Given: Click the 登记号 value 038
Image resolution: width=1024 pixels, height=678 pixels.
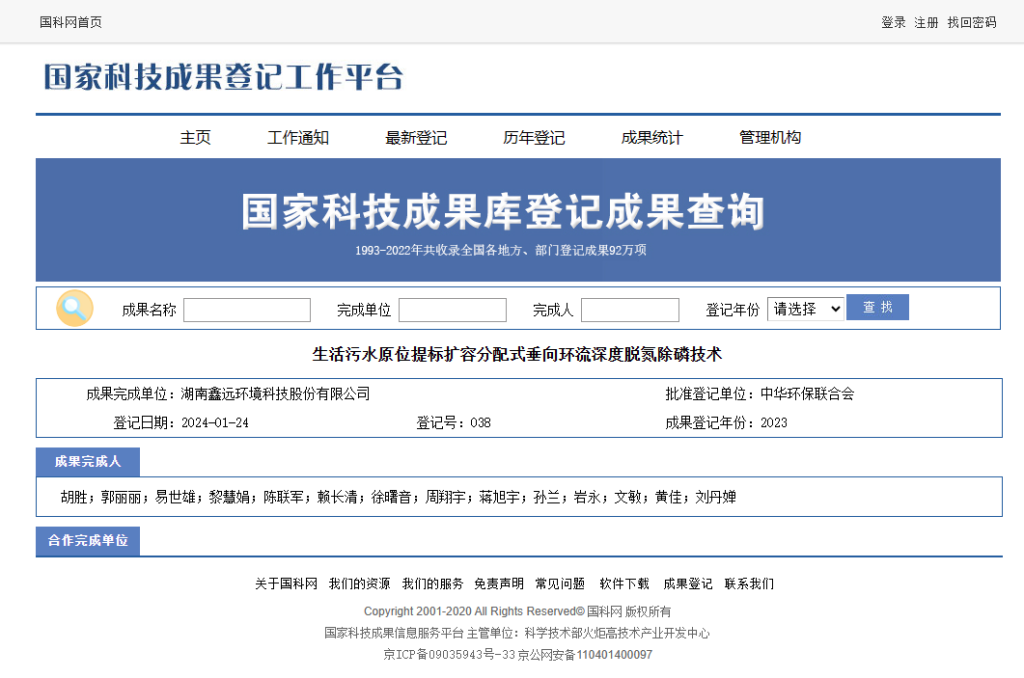Looking at the screenshot, I should point(480,423).
